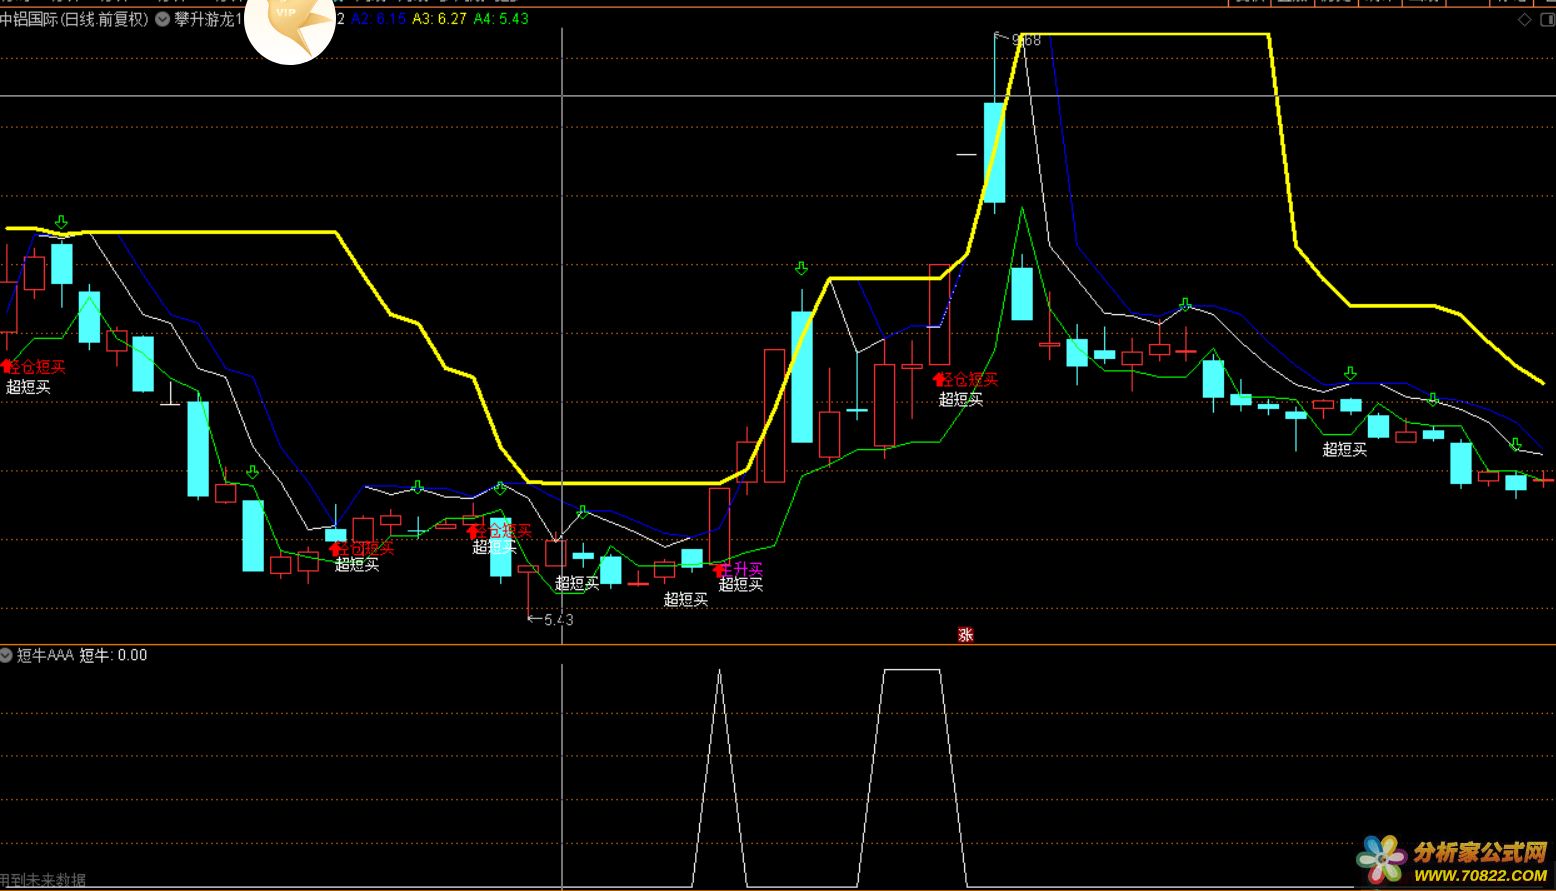Open dropdown arrow beside 中铝国际(日线.前复权)
This screenshot has height=891, width=1556.
tap(163, 19)
